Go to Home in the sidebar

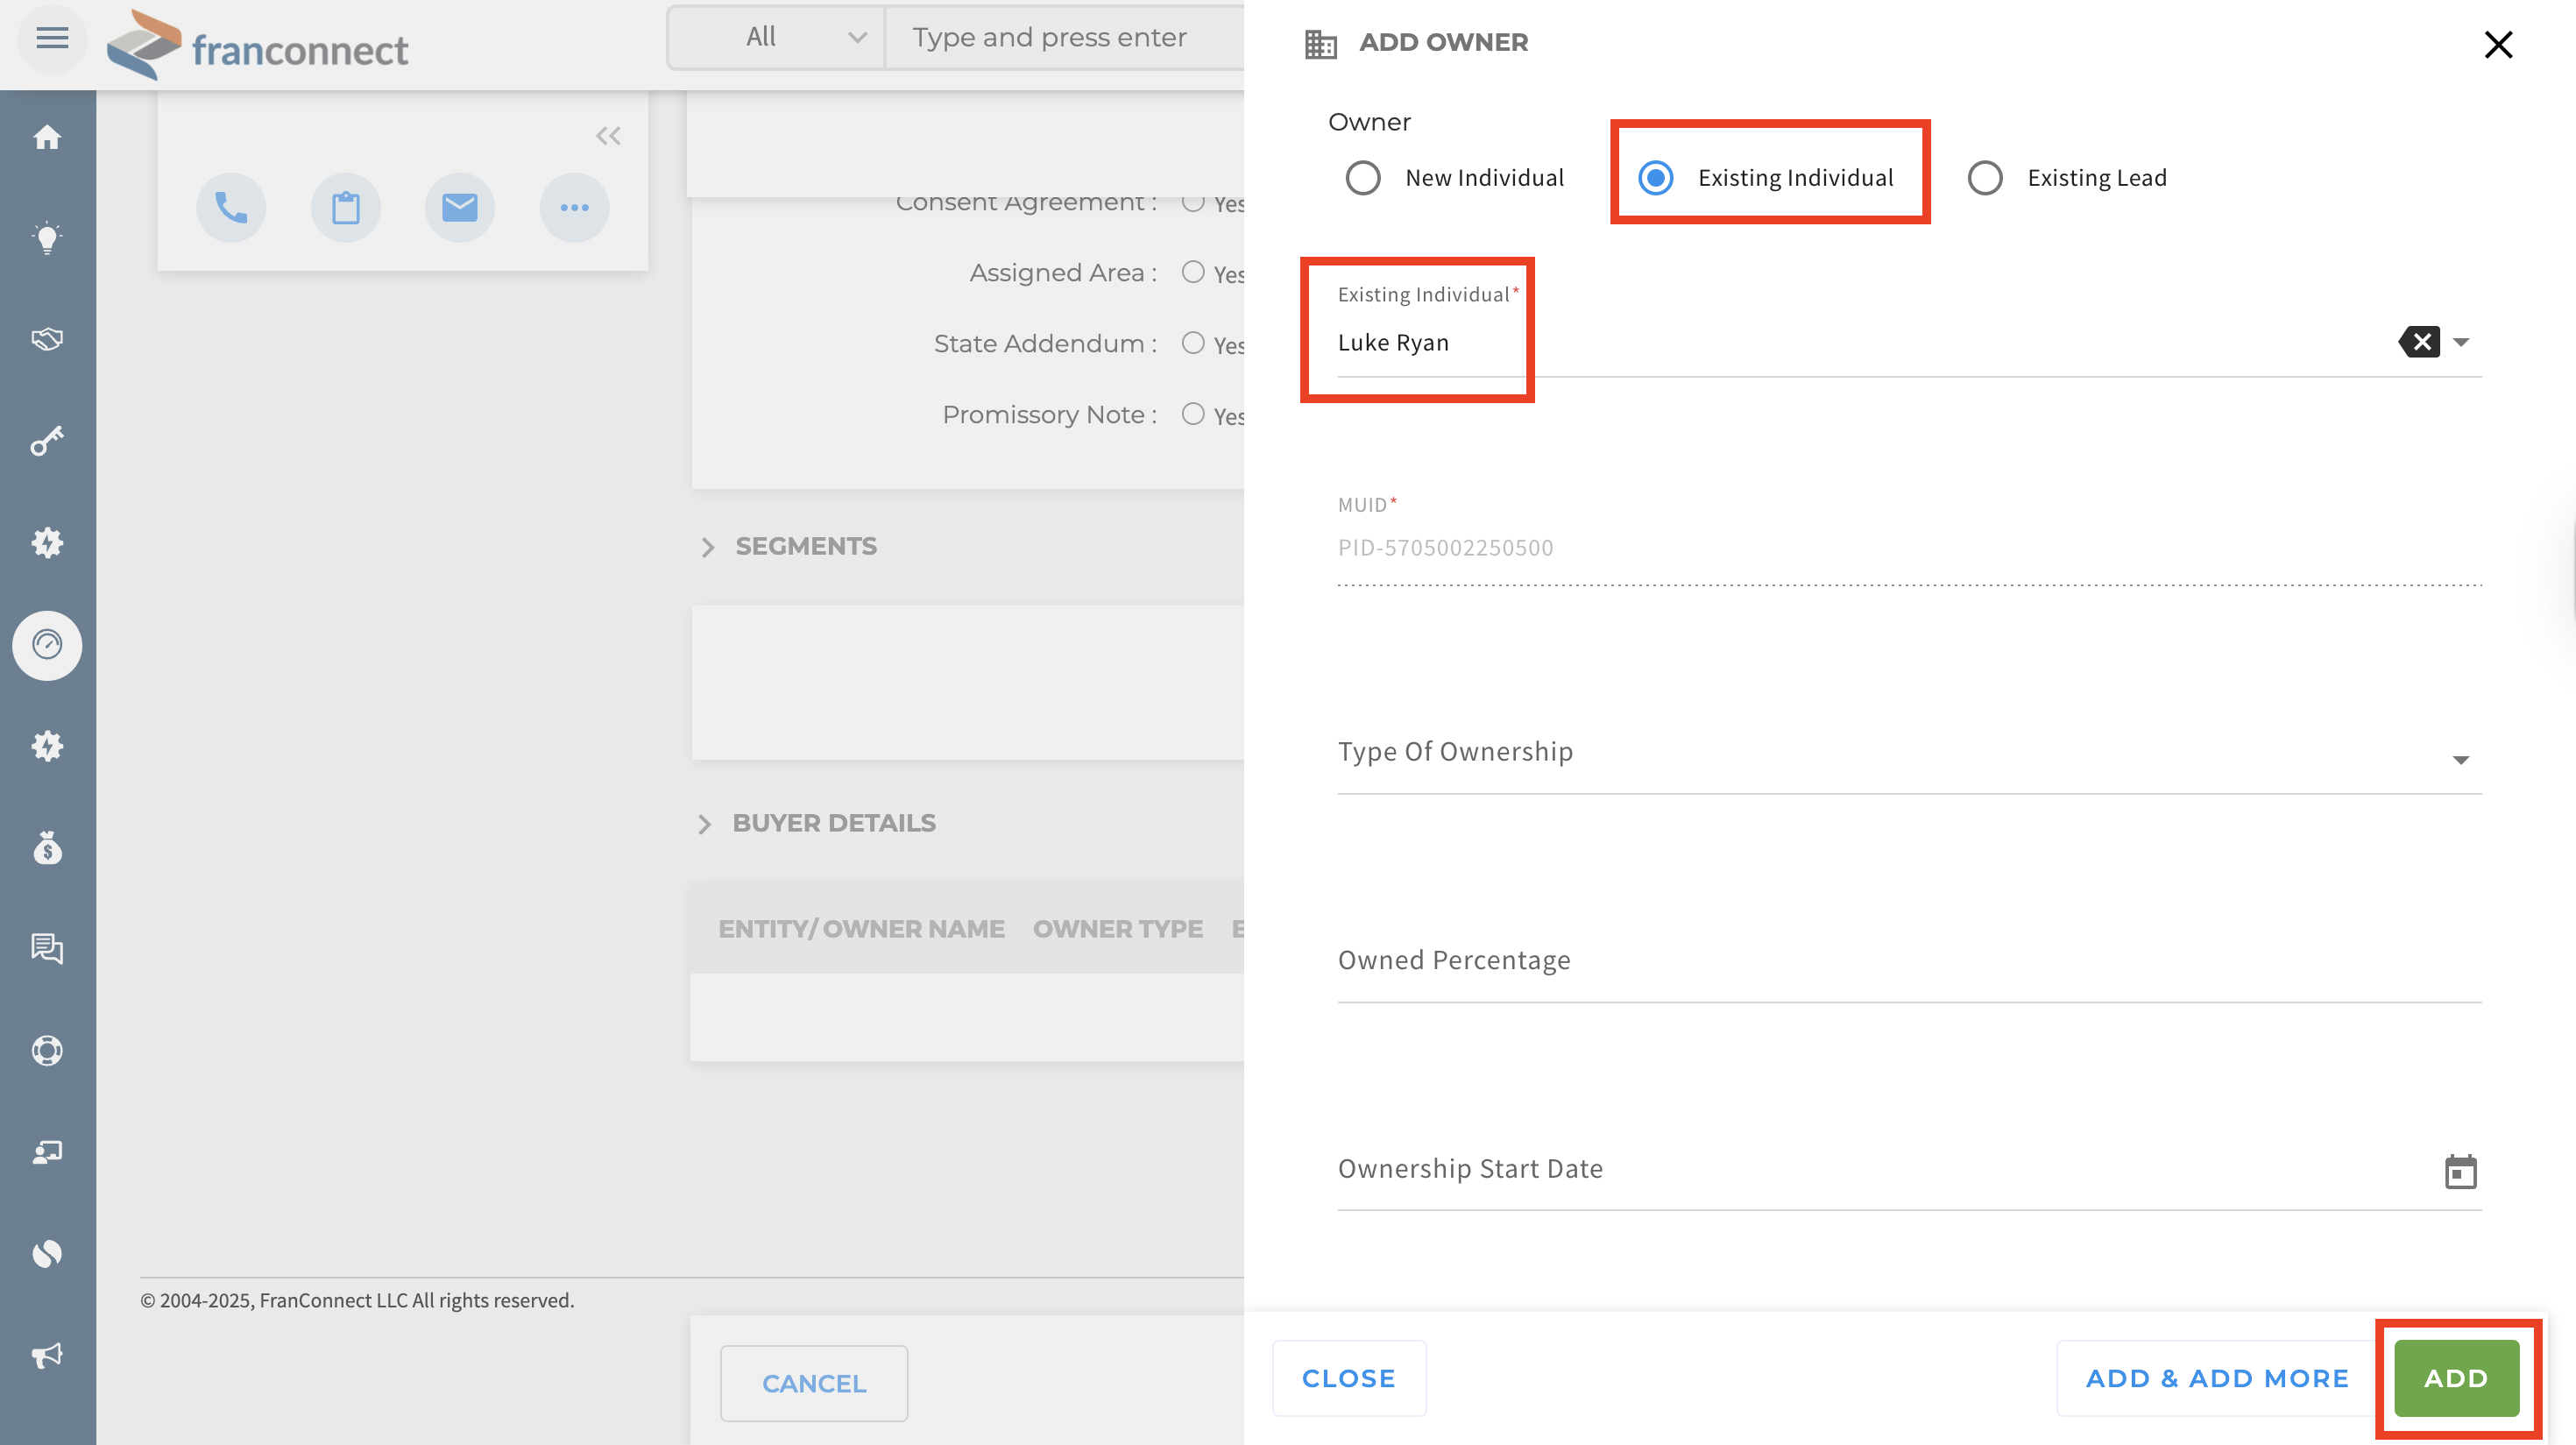[47, 137]
